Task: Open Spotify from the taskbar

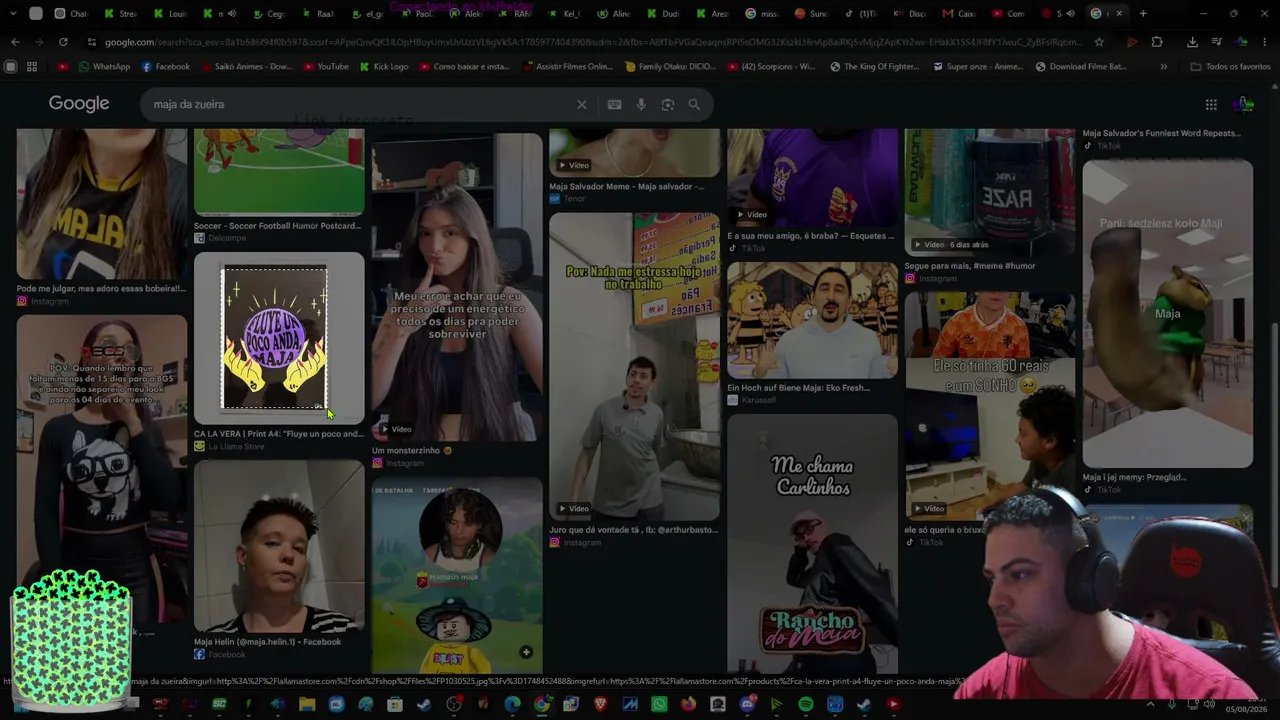Action: [806, 704]
